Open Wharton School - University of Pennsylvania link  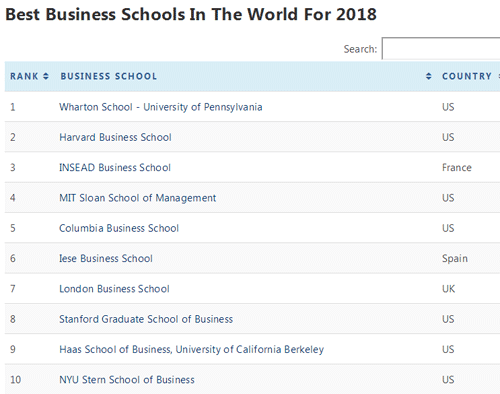[x=161, y=107]
